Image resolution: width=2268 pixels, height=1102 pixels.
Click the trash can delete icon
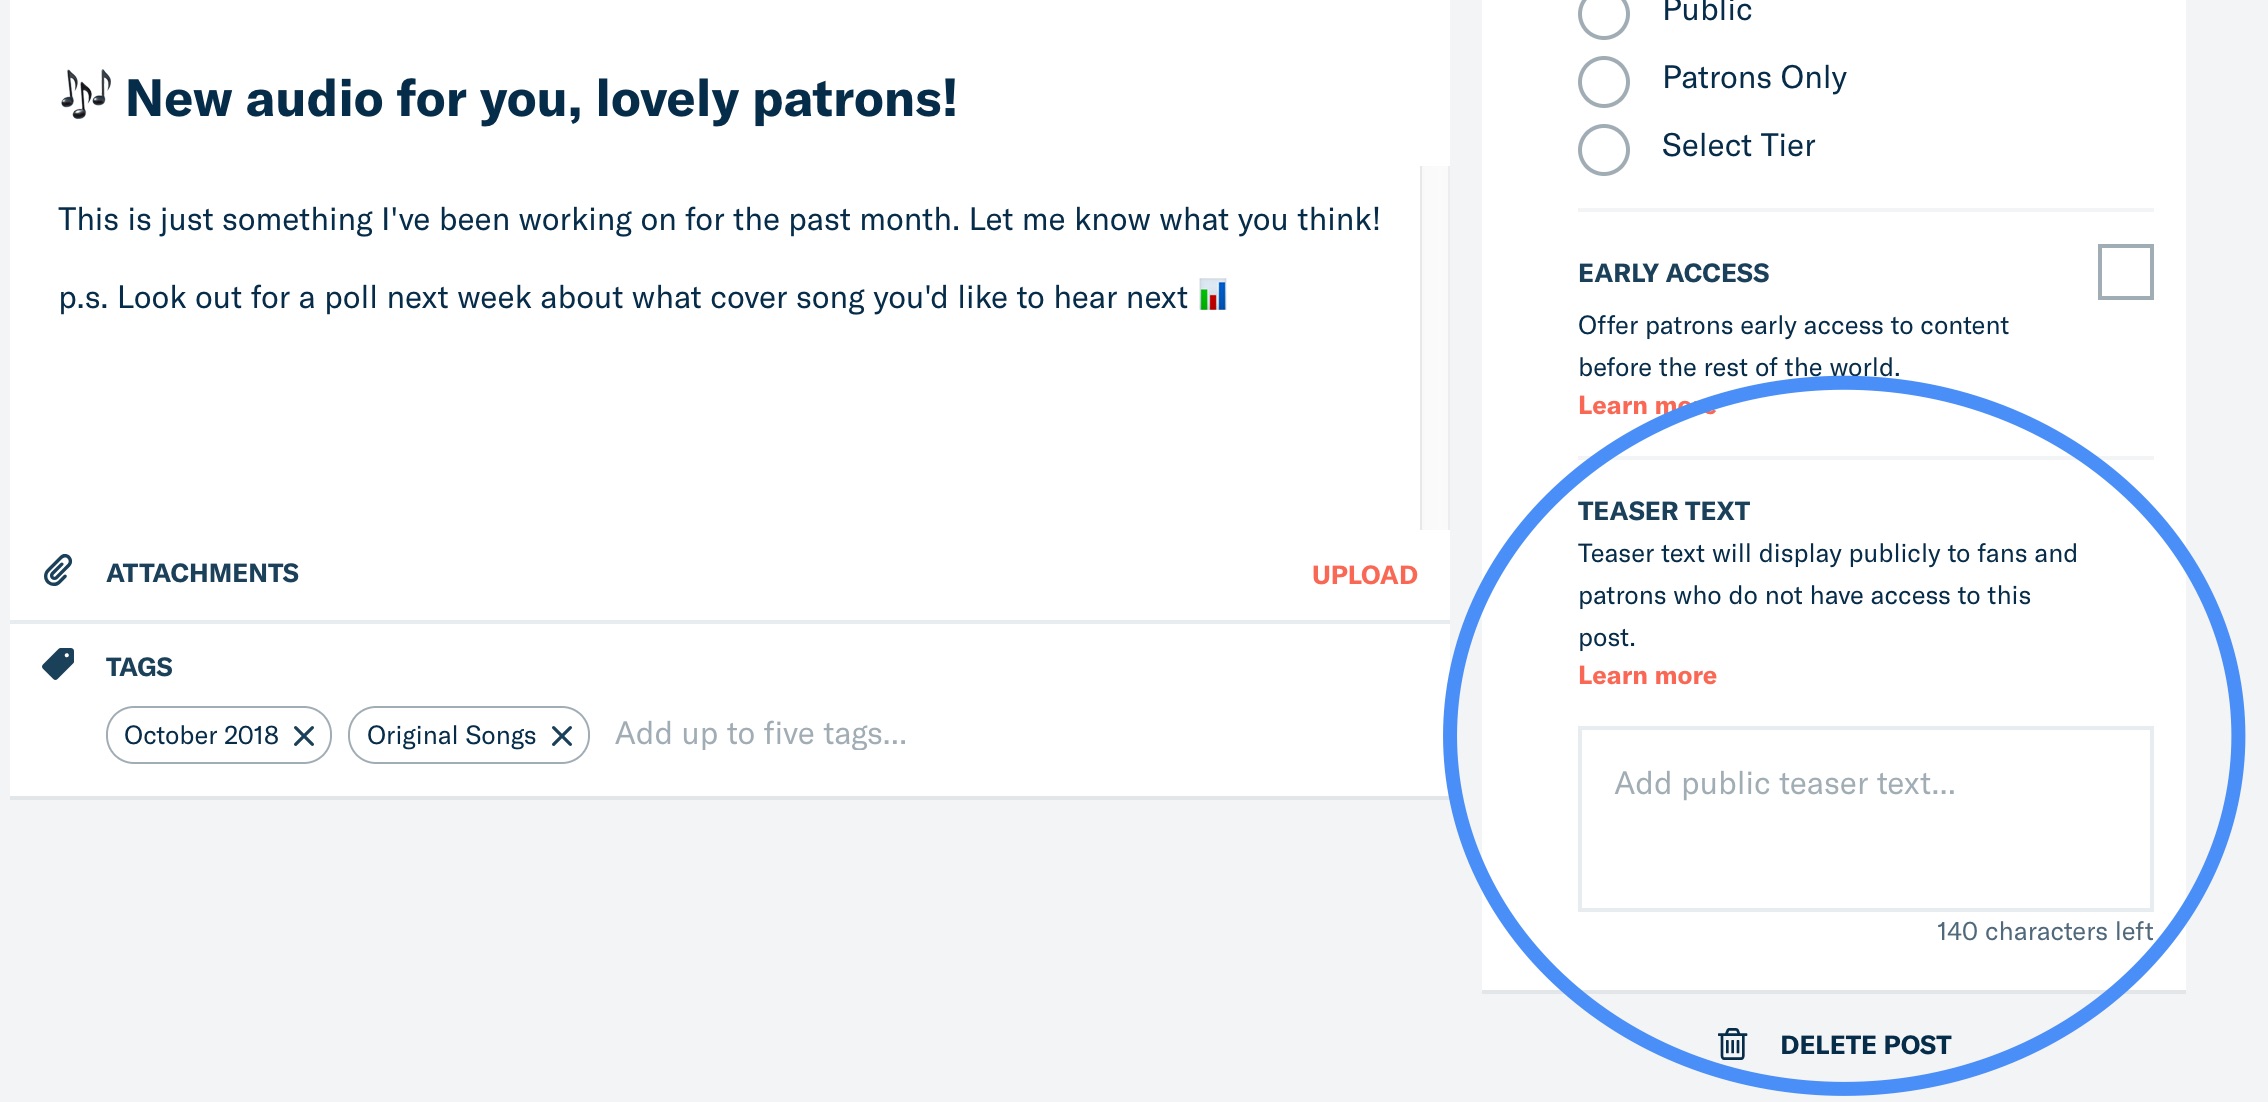click(1732, 1044)
